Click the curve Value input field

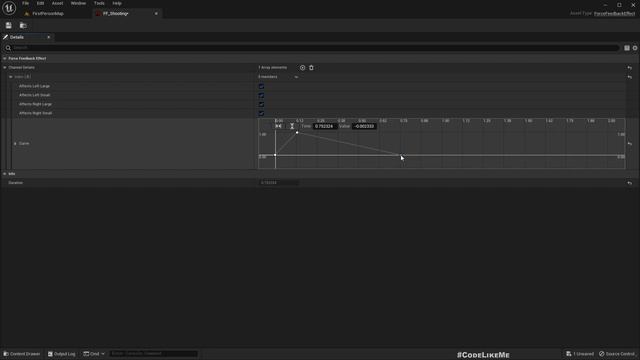click(x=364, y=127)
